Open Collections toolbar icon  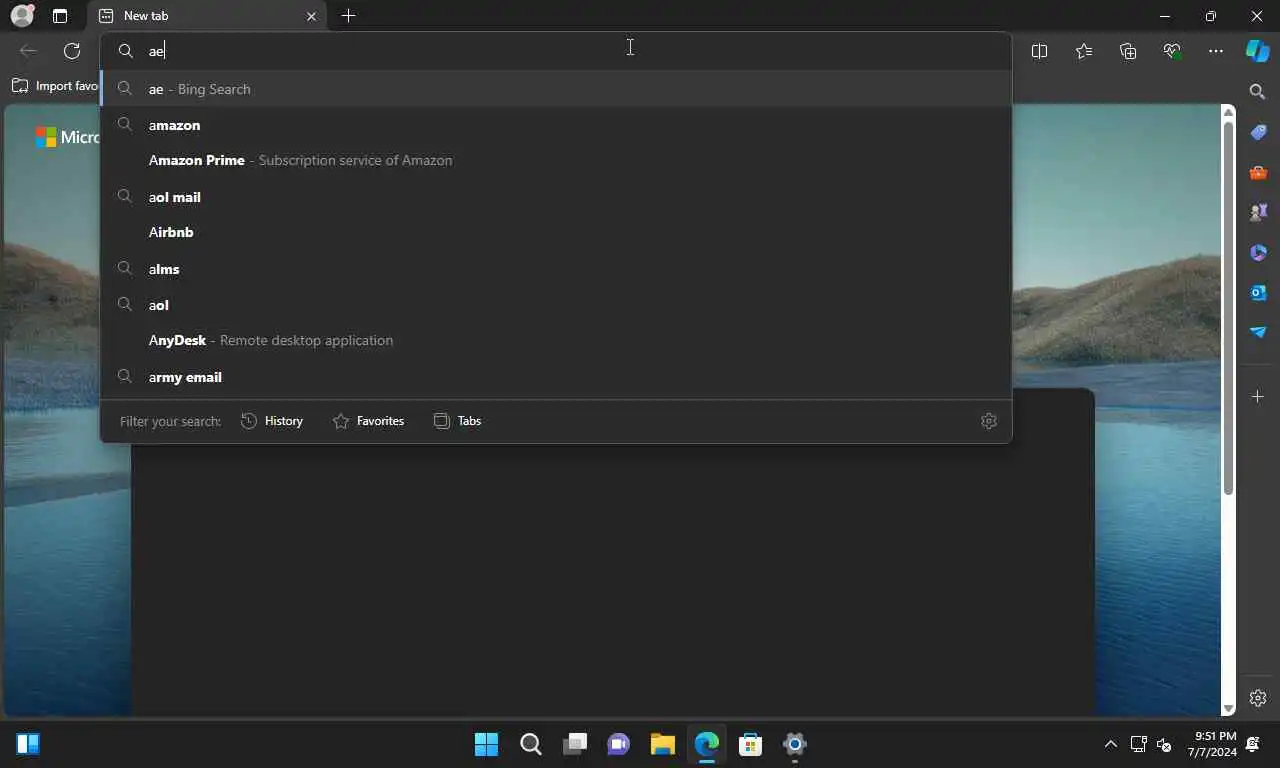click(x=1128, y=51)
